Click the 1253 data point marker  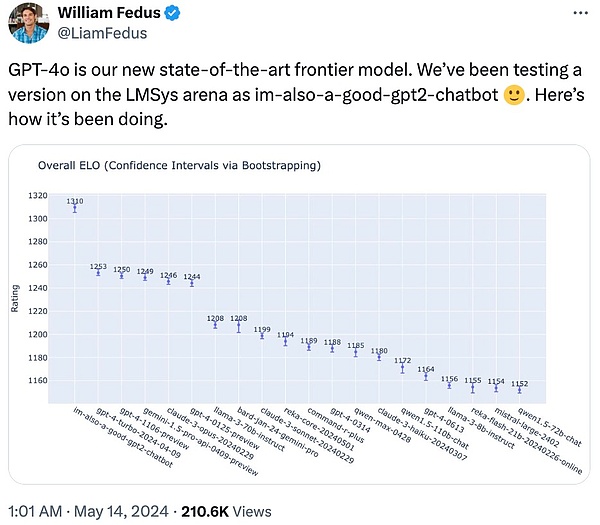click(98, 273)
